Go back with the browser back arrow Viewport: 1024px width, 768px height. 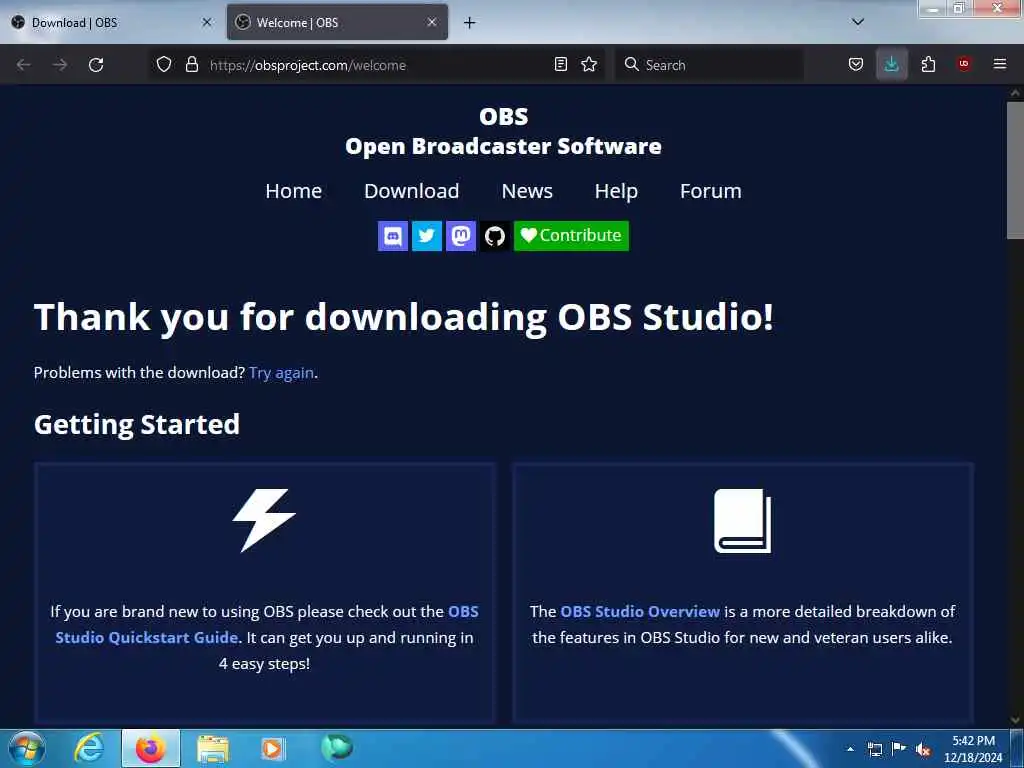[24, 65]
